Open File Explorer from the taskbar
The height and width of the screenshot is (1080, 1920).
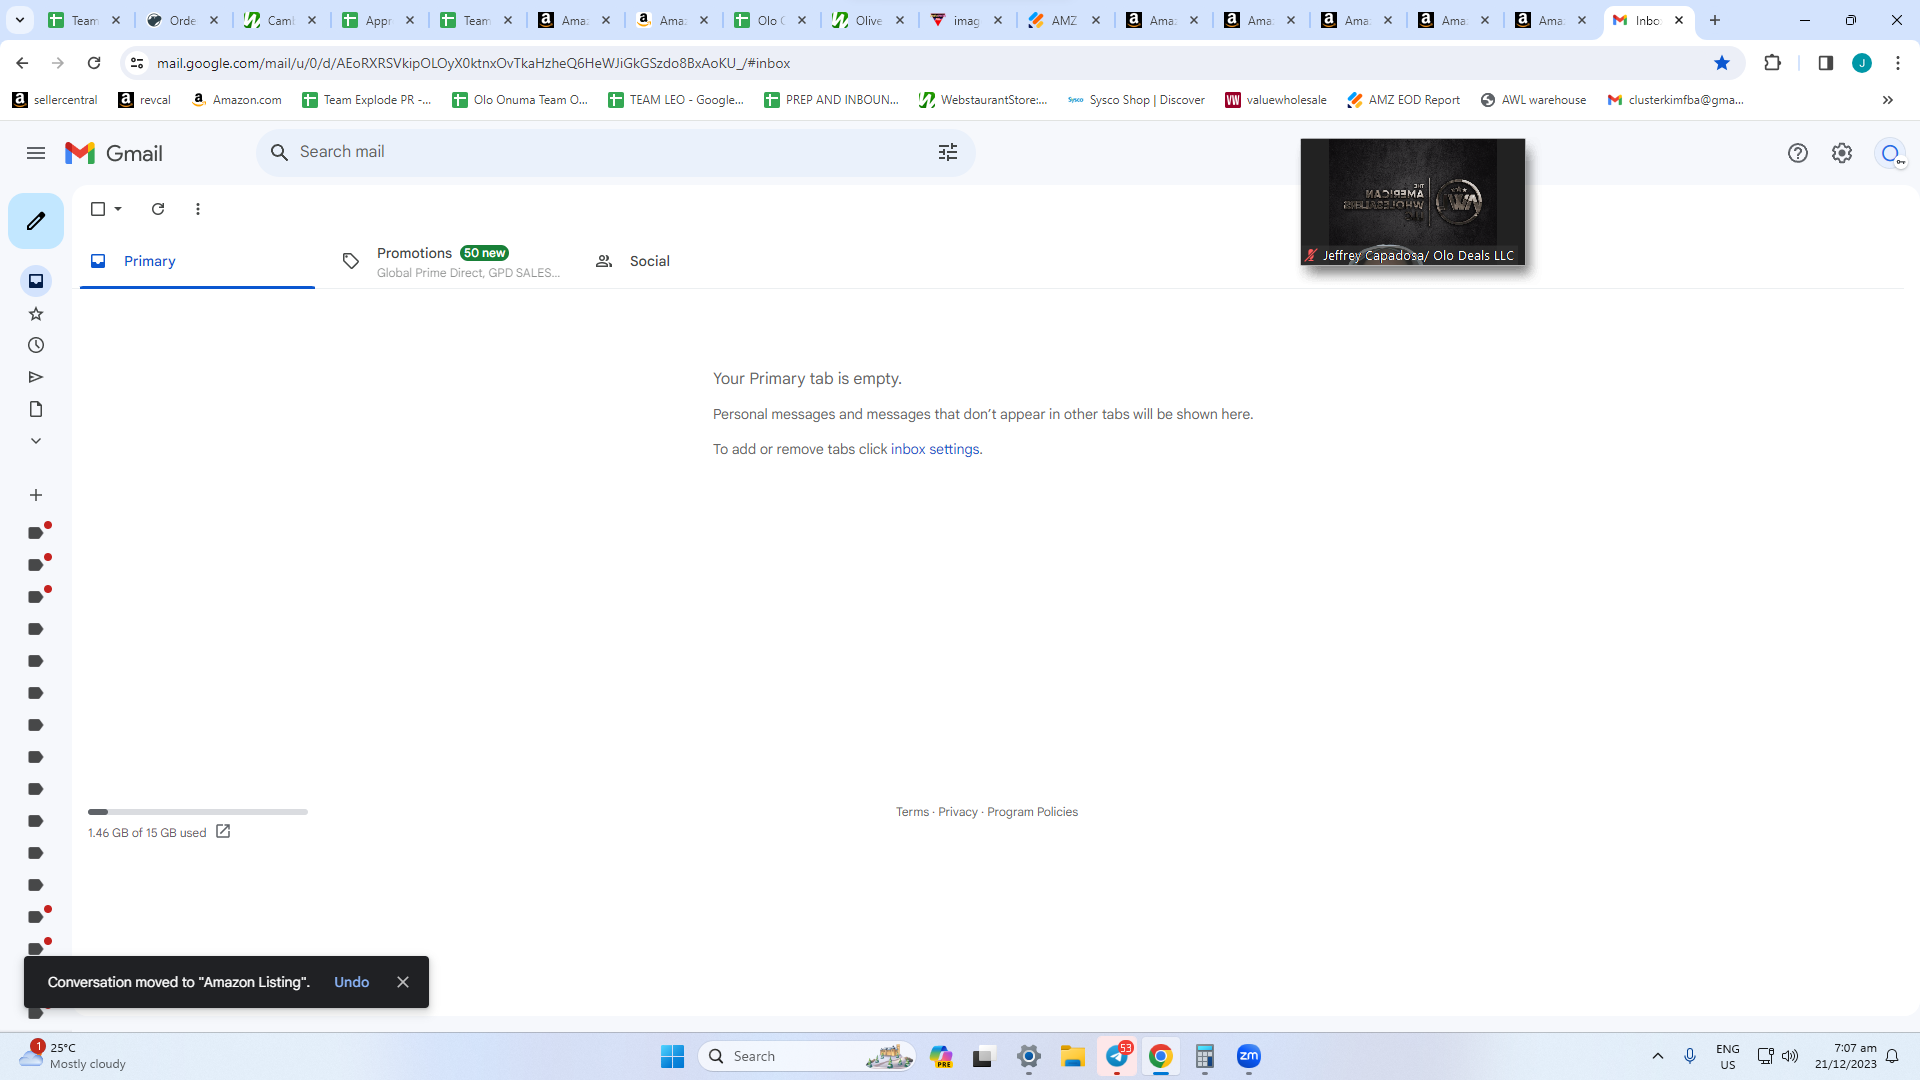1073,1056
